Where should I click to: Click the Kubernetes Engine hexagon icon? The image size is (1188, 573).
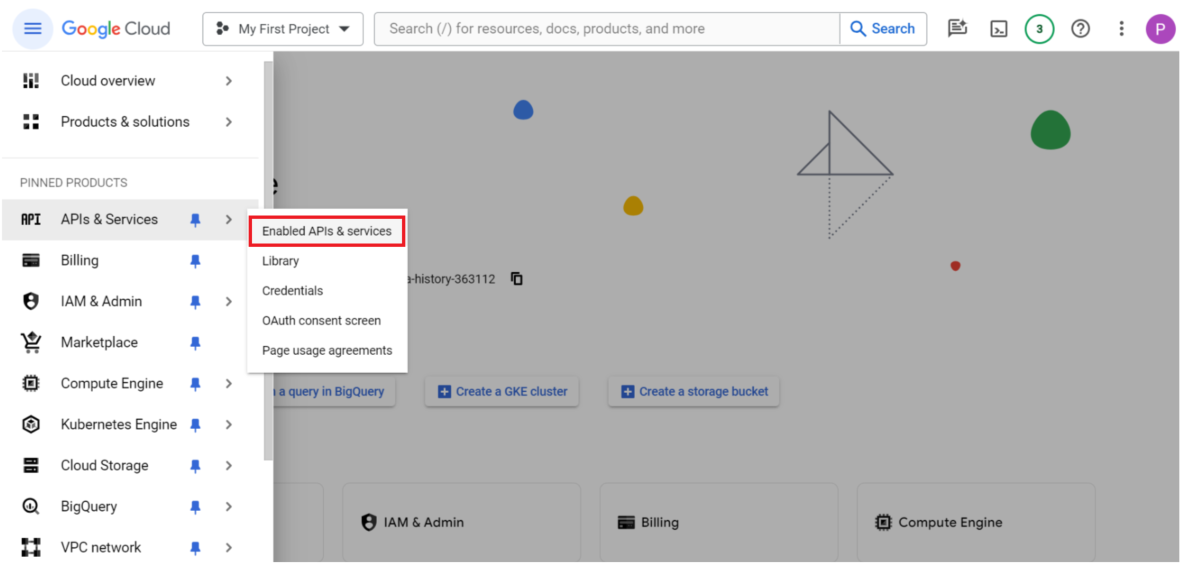(30, 424)
